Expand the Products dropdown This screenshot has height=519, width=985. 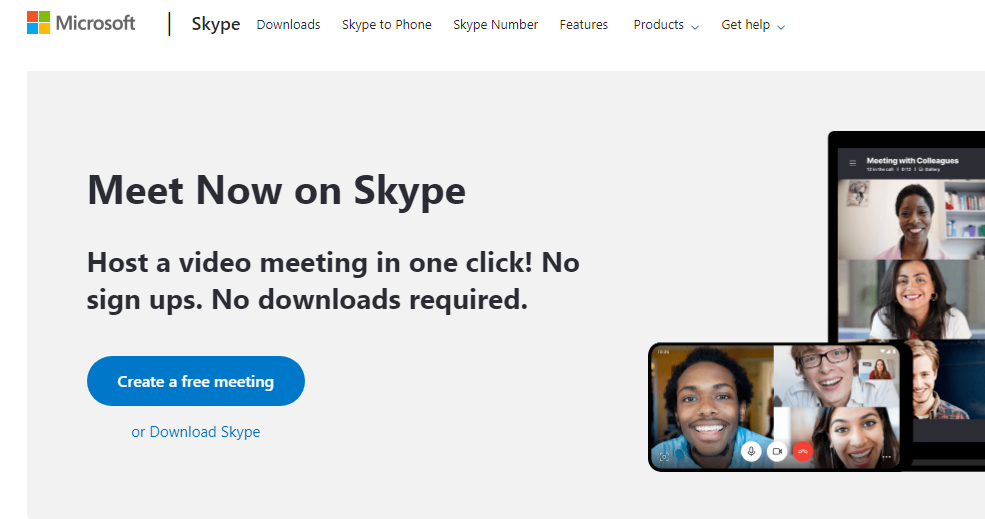pos(666,25)
